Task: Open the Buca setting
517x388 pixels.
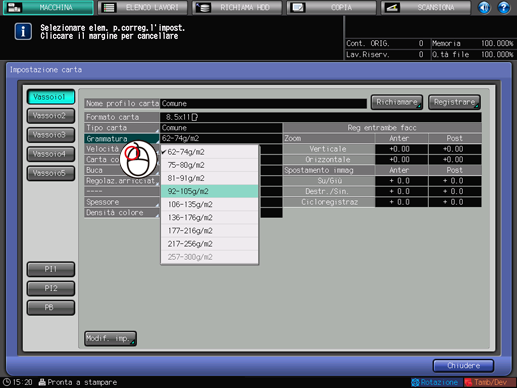Action: 122,170
